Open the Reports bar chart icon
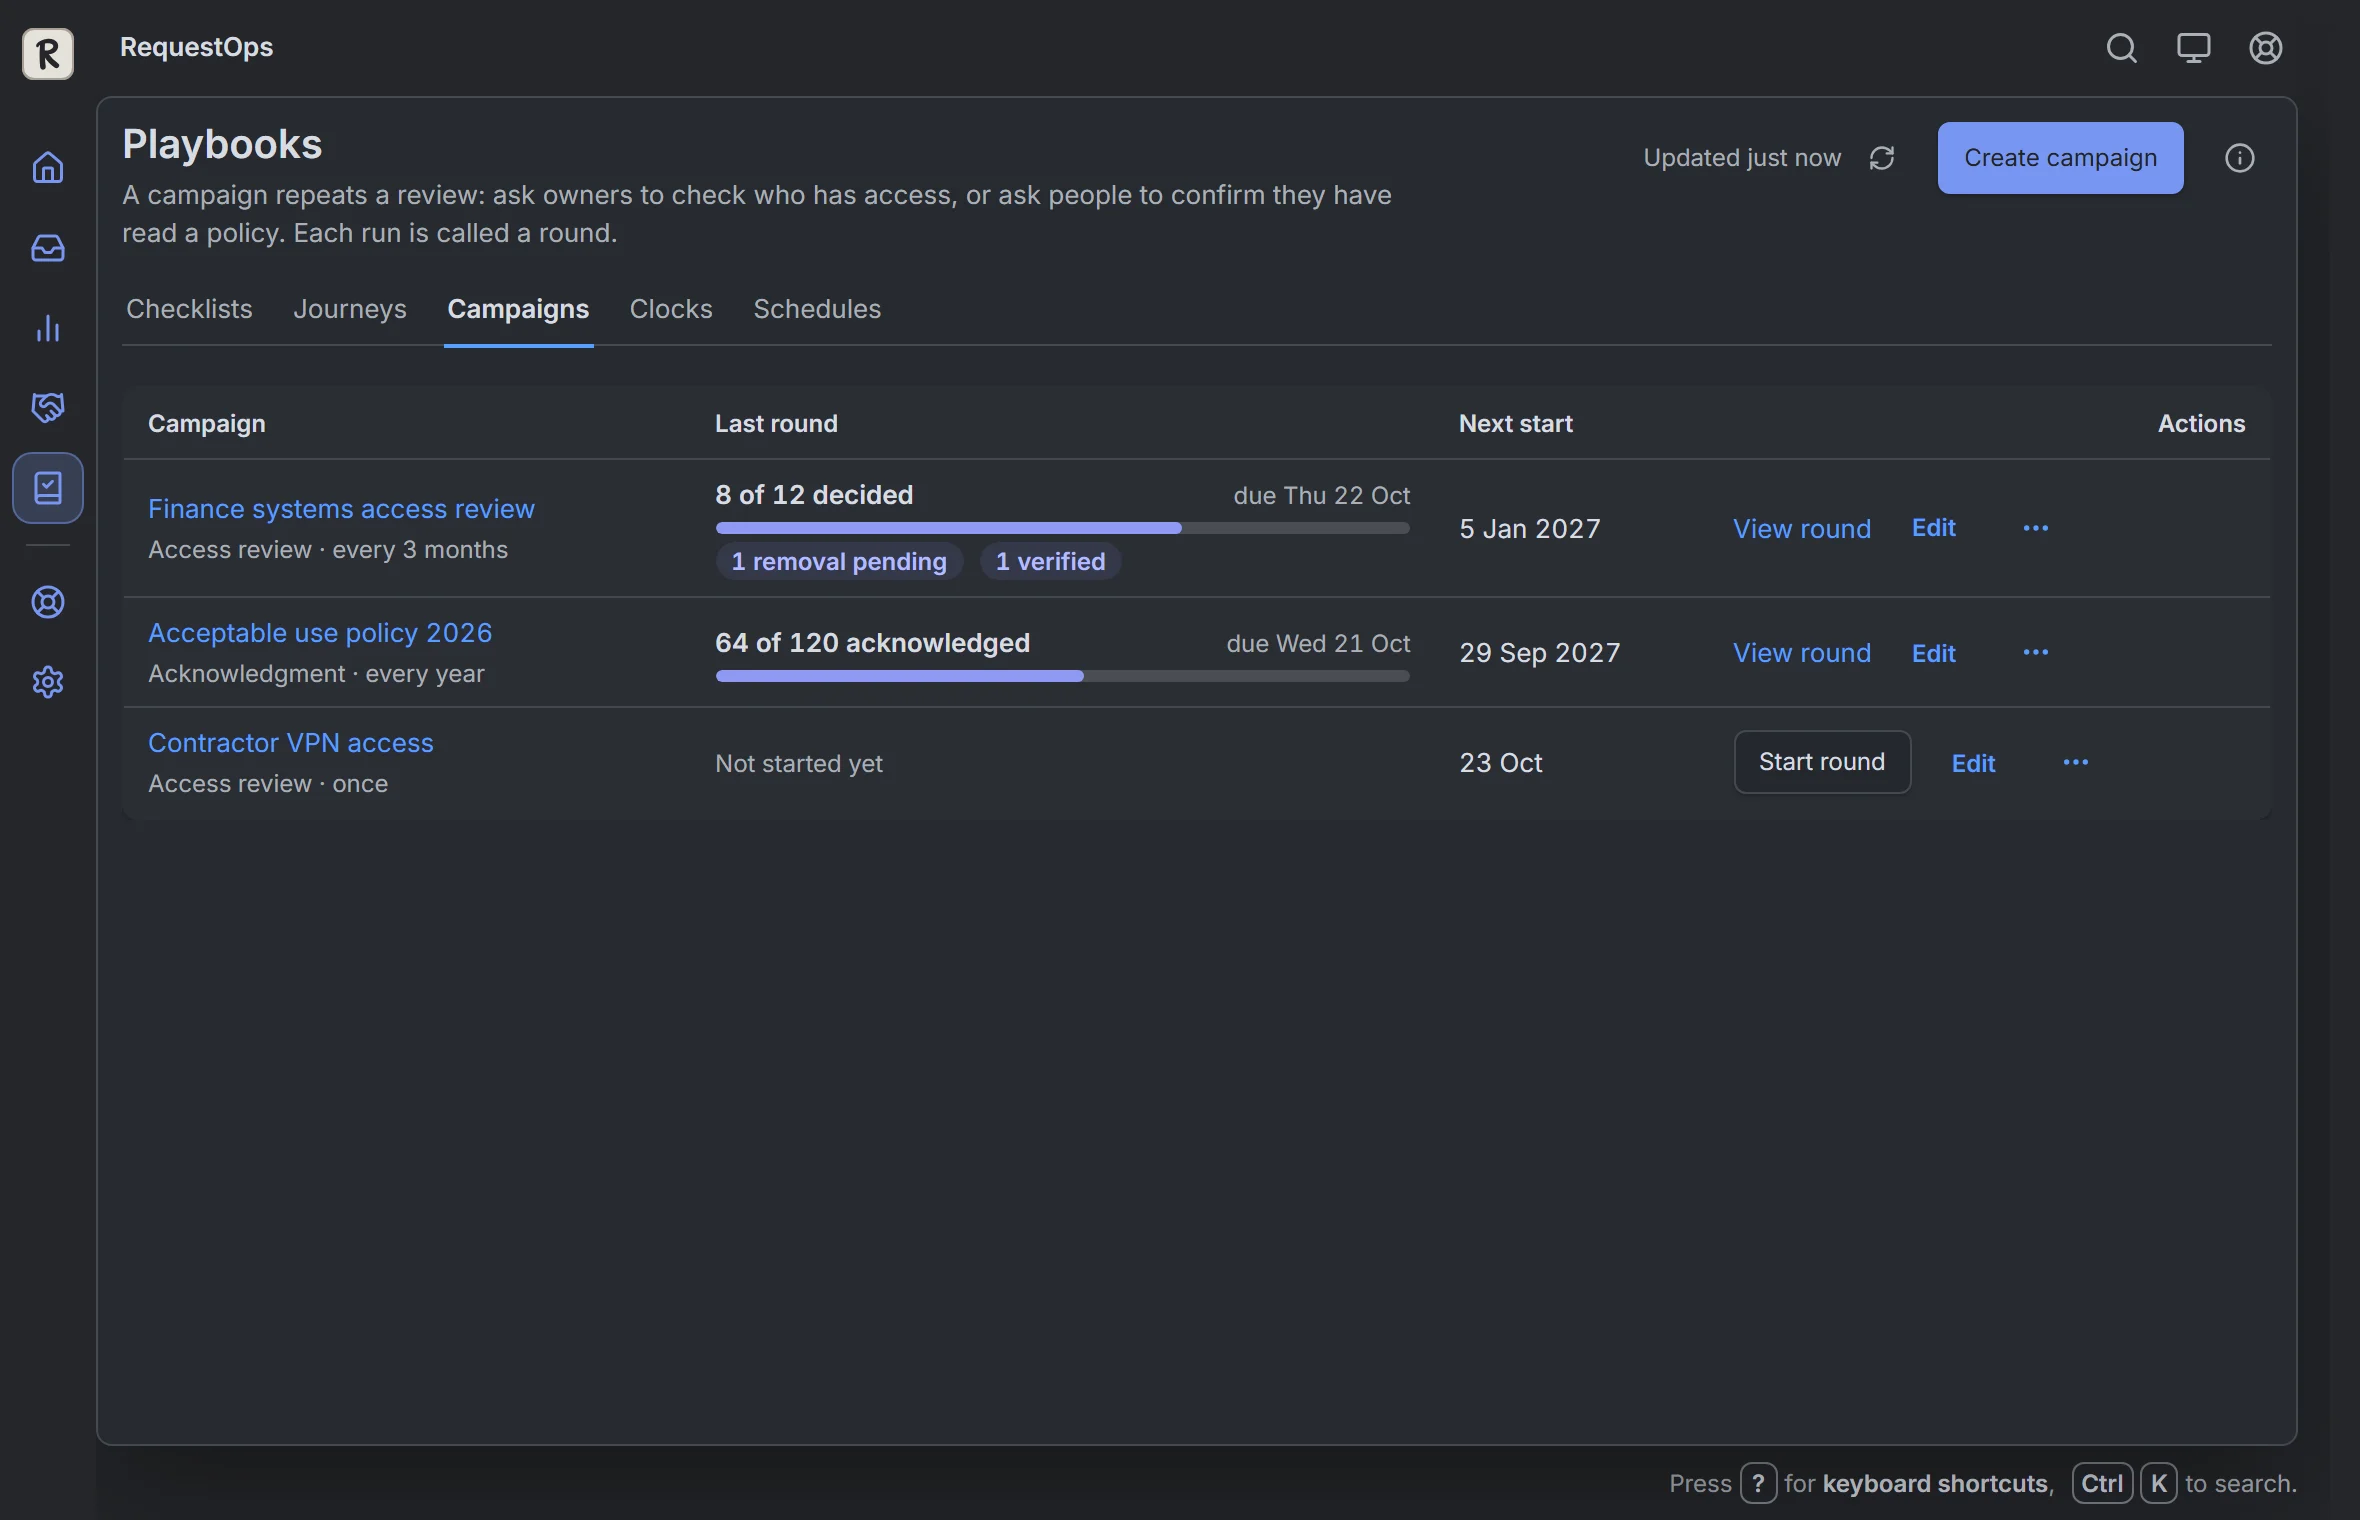Screen dimensions: 2360x1520 point(48,328)
